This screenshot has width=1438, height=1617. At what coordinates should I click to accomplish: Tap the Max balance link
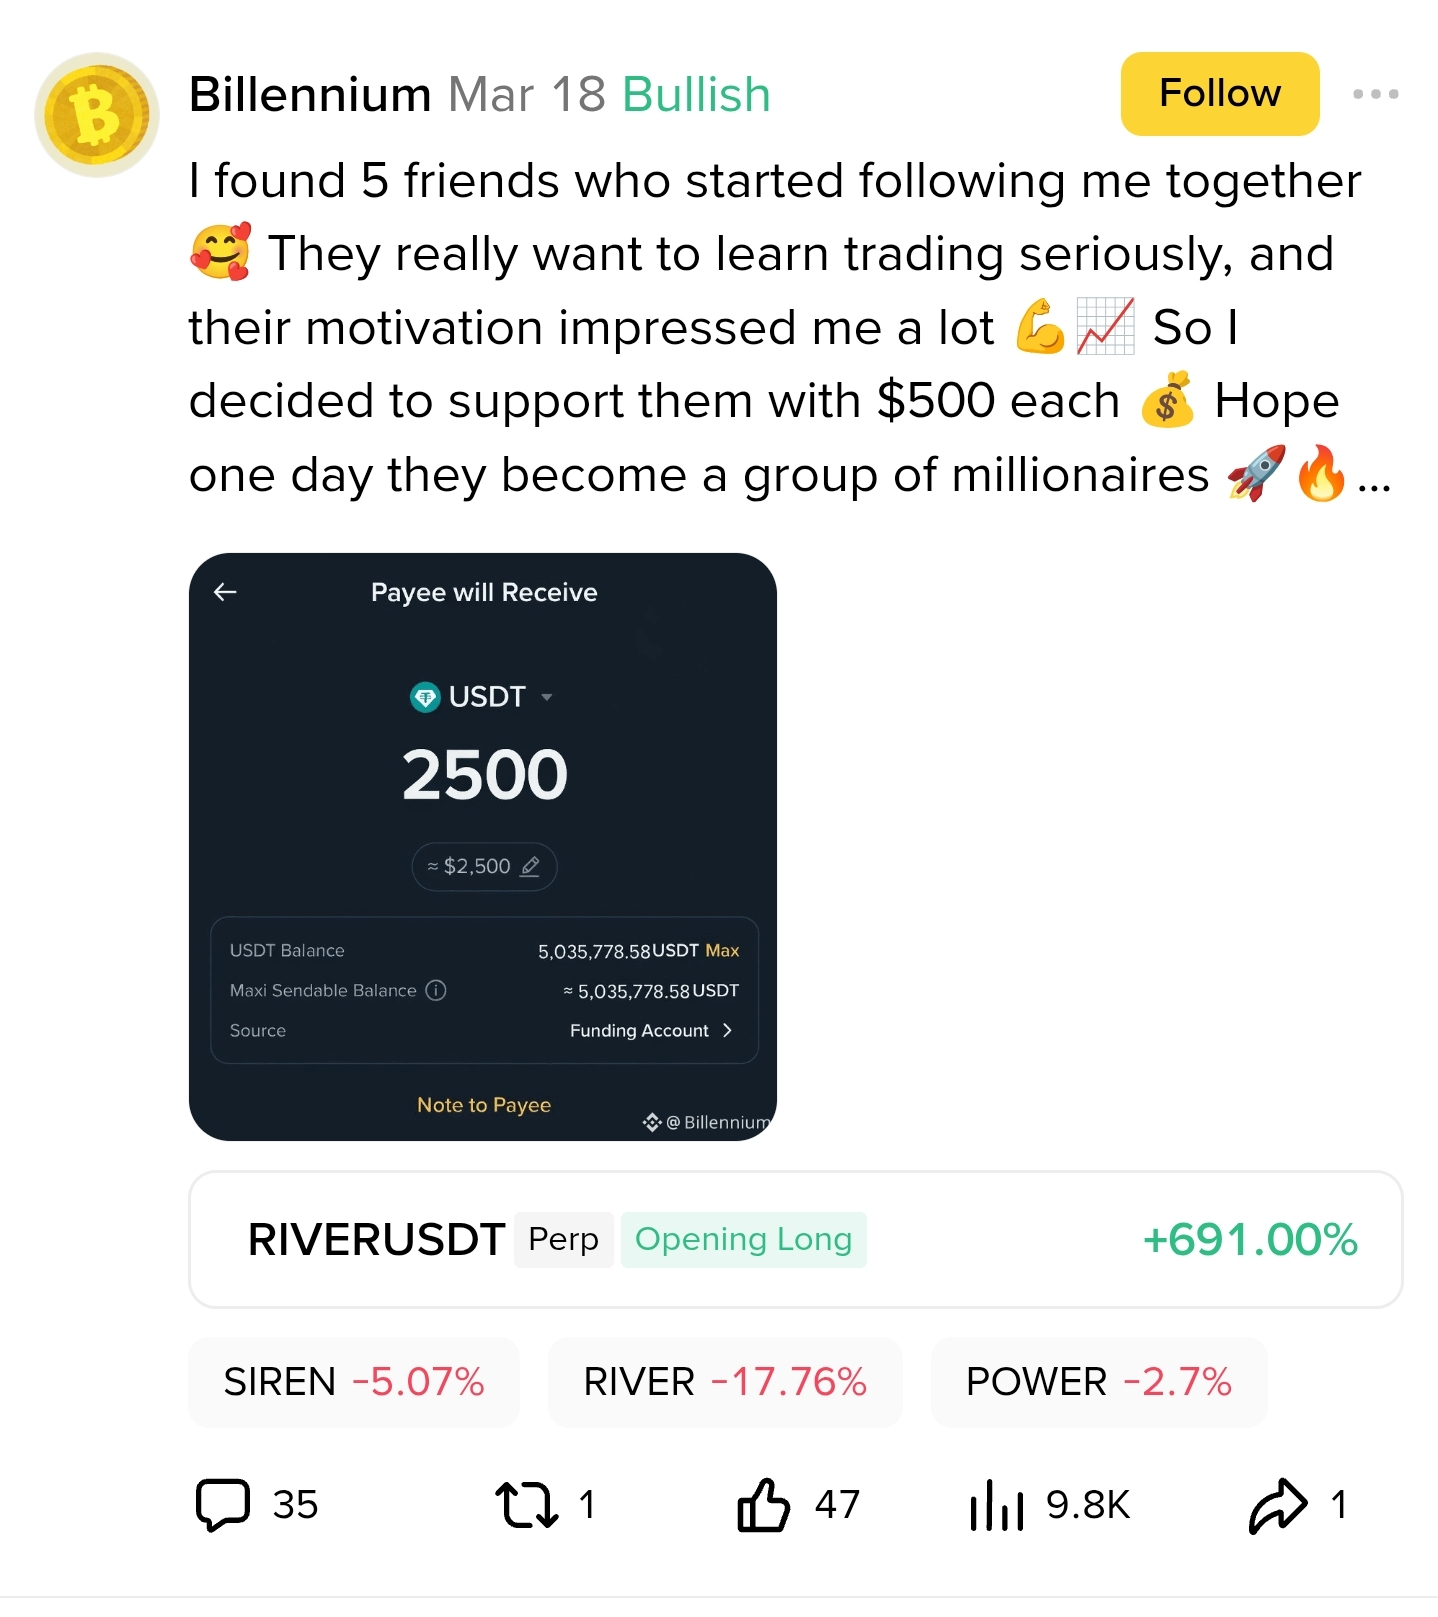(x=722, y=950)
